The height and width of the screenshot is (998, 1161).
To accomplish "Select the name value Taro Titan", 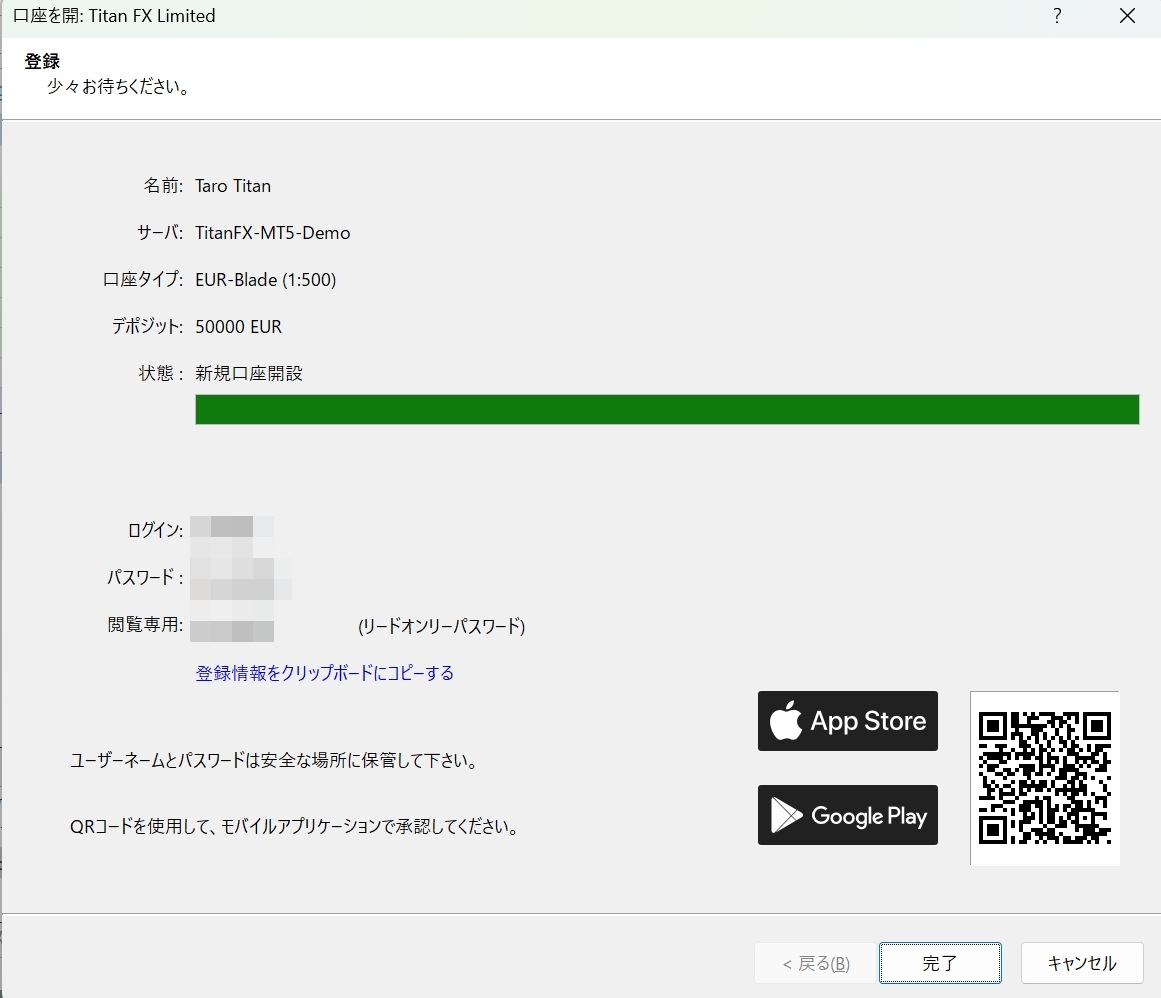I will point(233,186).
